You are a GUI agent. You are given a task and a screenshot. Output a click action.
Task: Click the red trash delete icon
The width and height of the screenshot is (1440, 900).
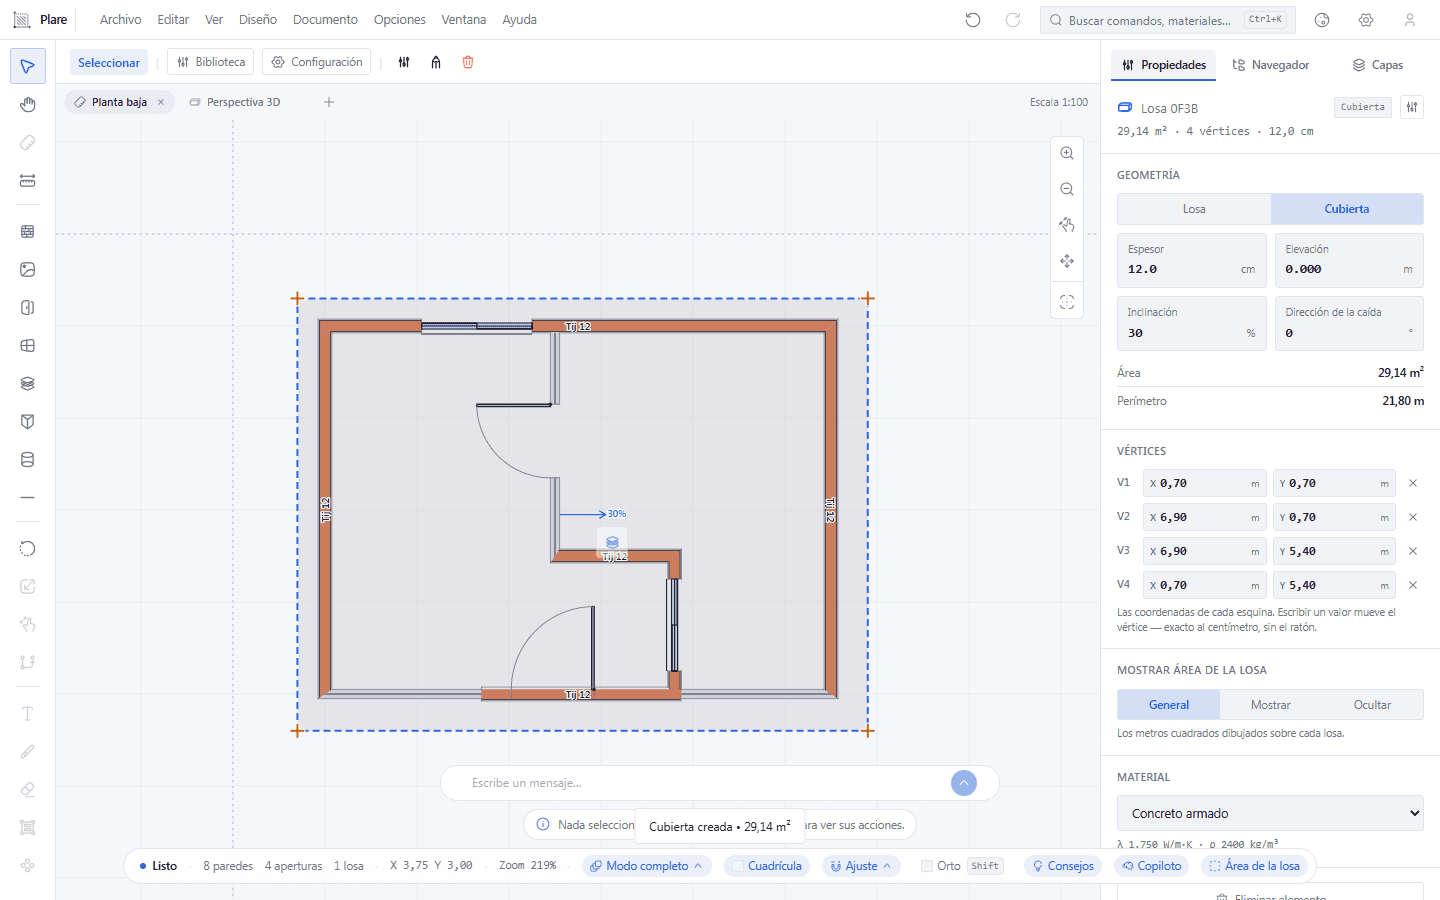pyautogui.click(x=468, y=62)
